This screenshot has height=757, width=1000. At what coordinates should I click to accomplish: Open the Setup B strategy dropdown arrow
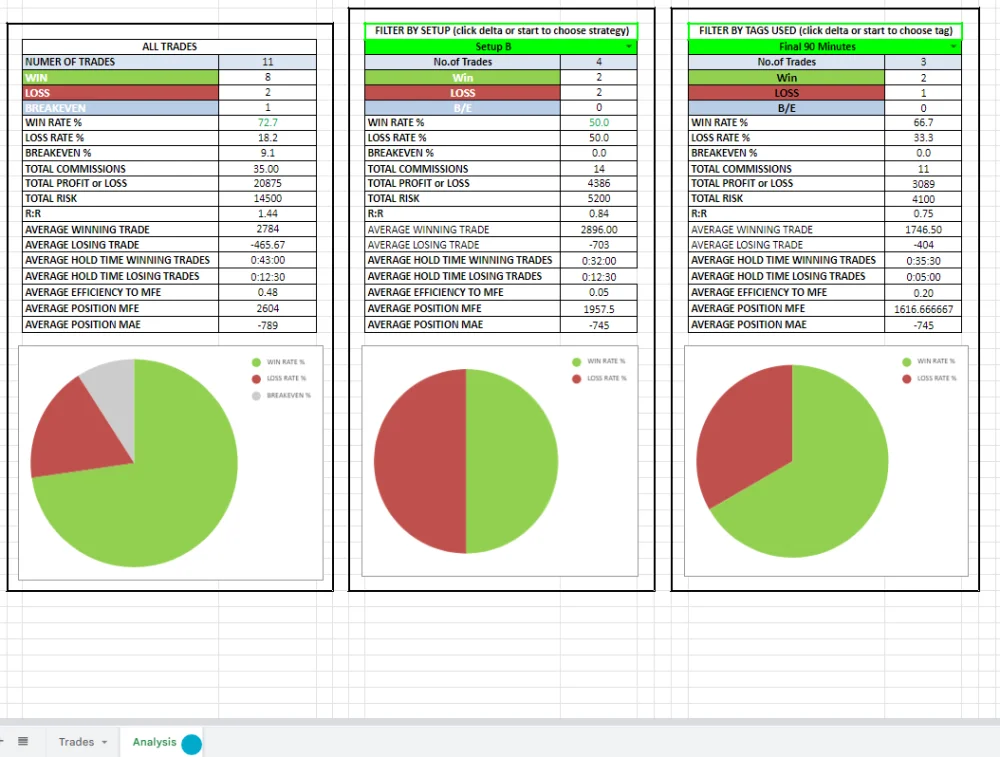coord(628,47)
